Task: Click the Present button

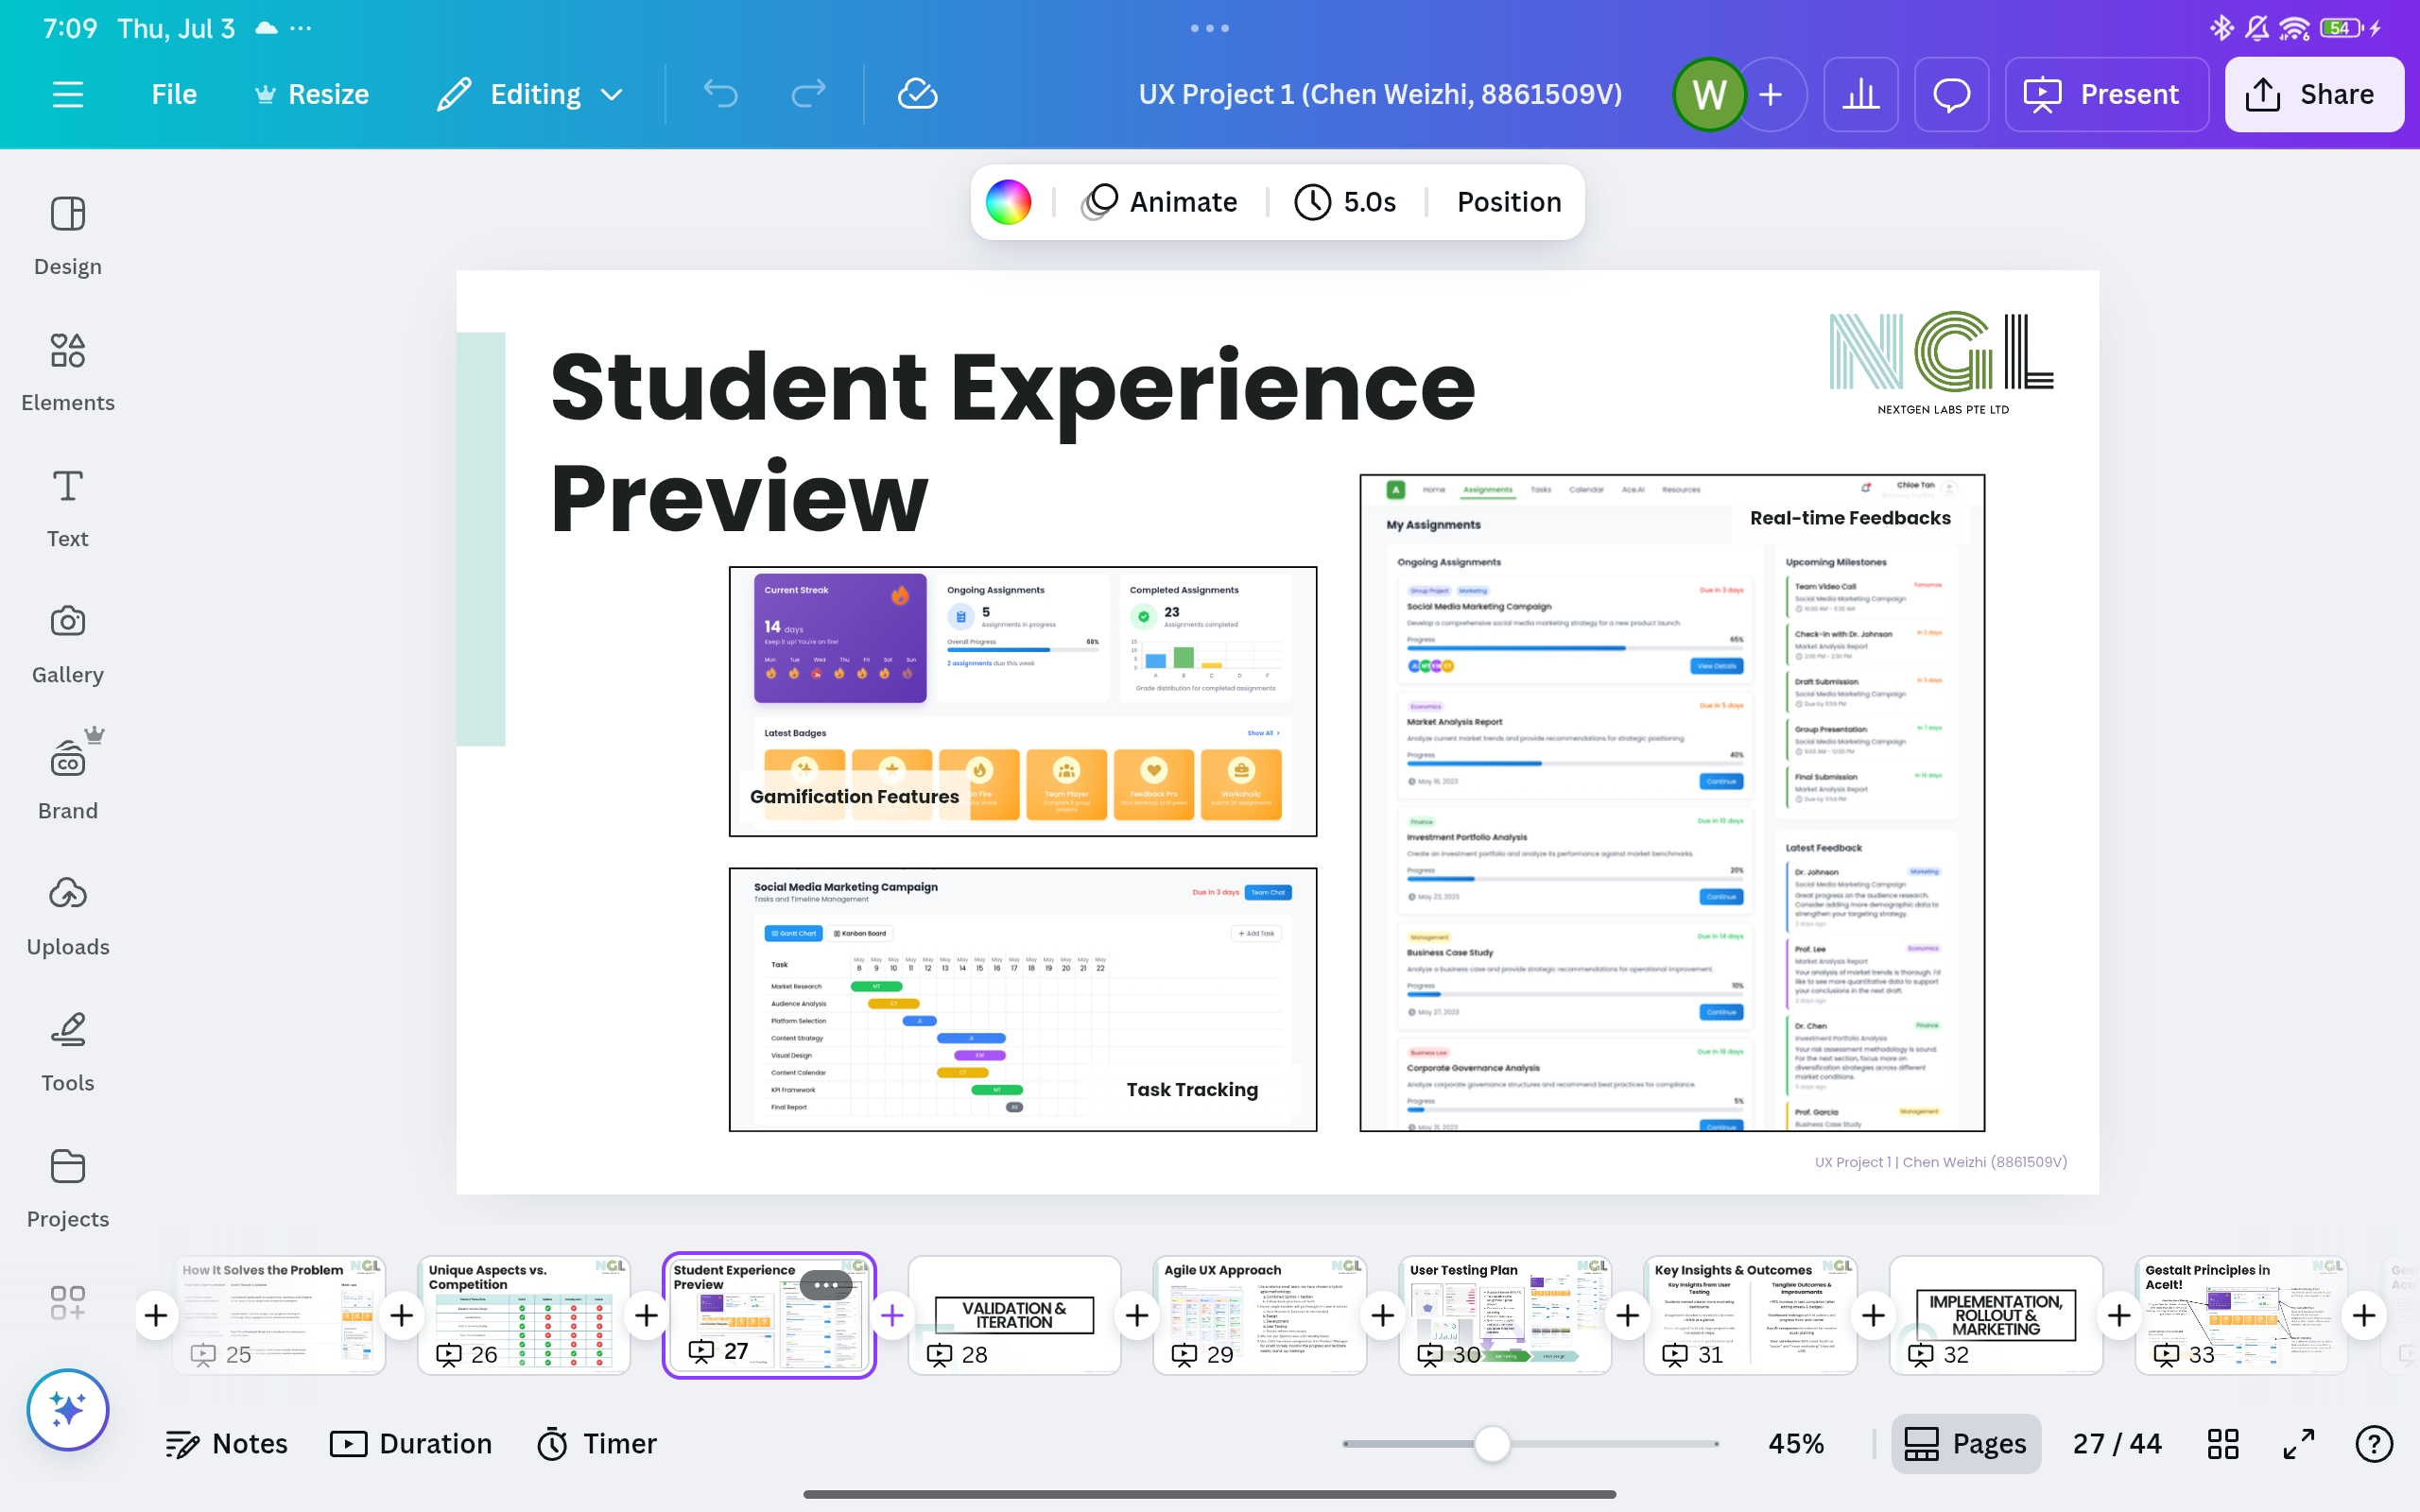Action: [2105, 94]
